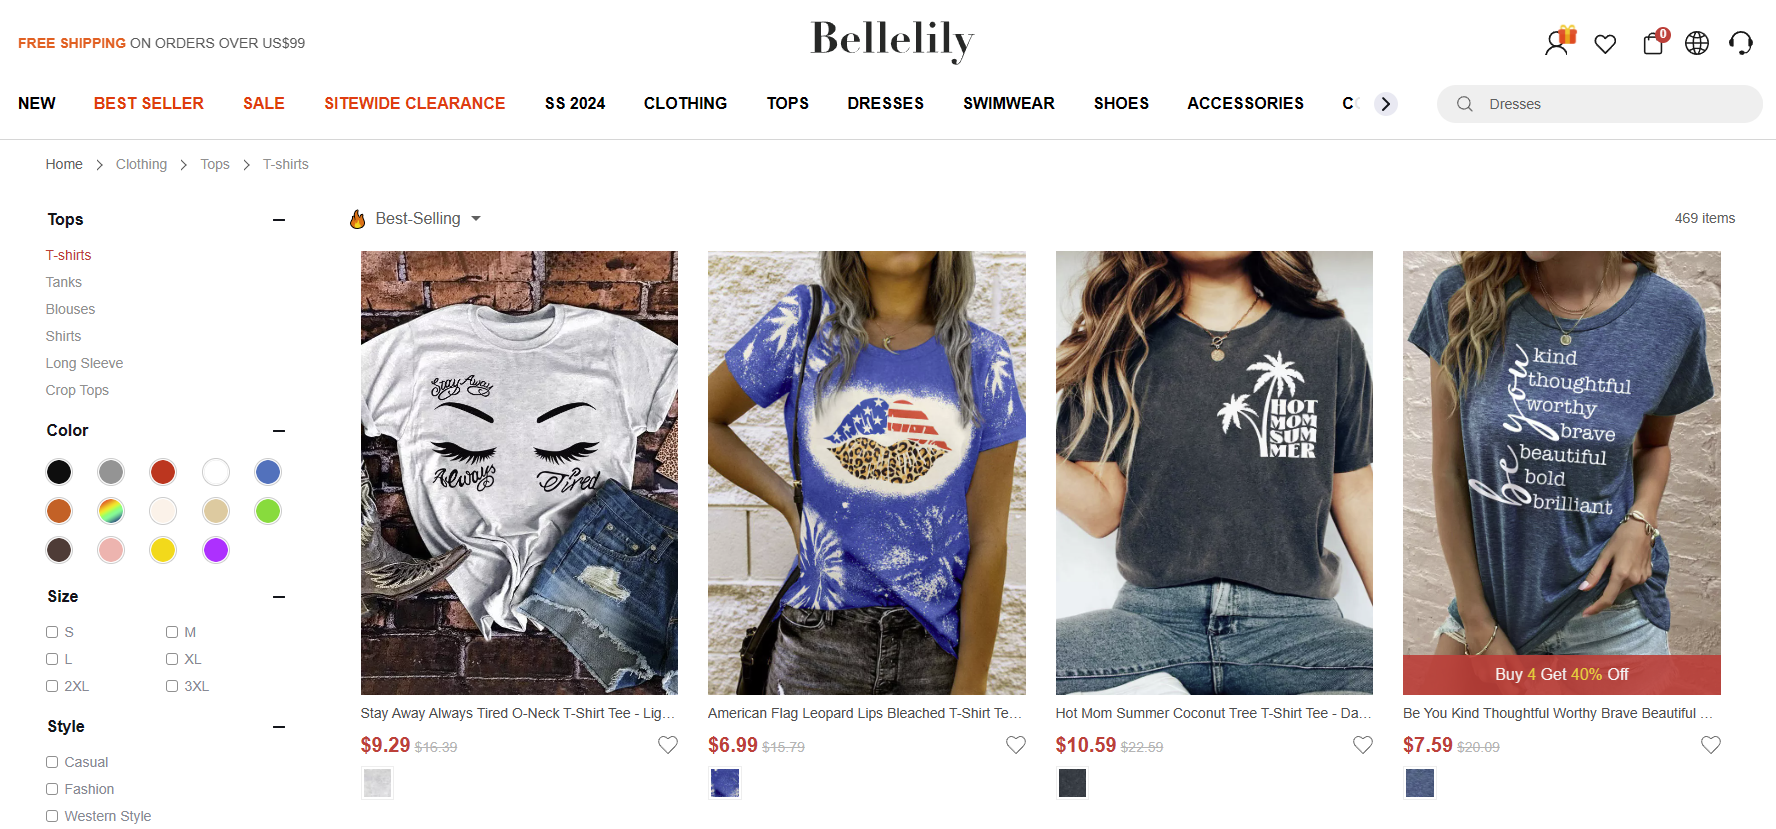Collapse the Color filter section

click(279, 431)
